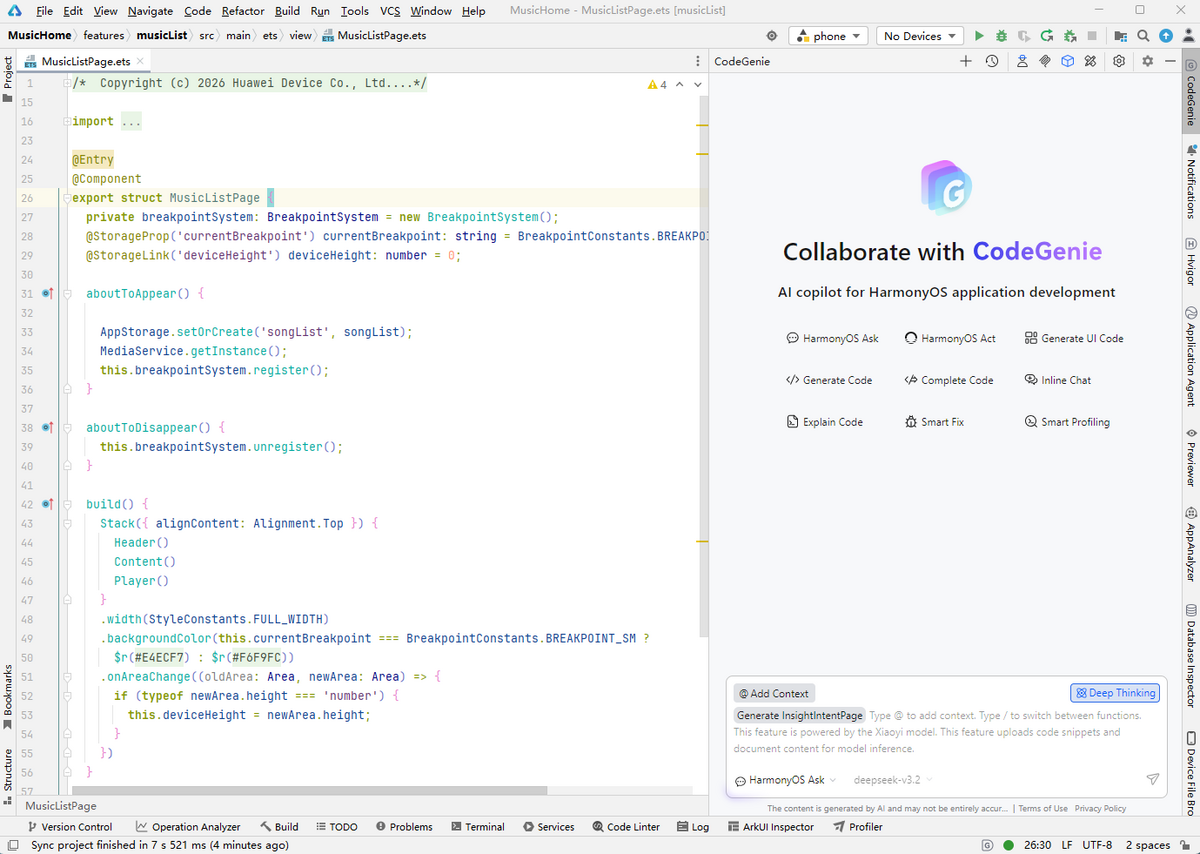Toggle the Previewer side panel

(x=1191, y=458)
